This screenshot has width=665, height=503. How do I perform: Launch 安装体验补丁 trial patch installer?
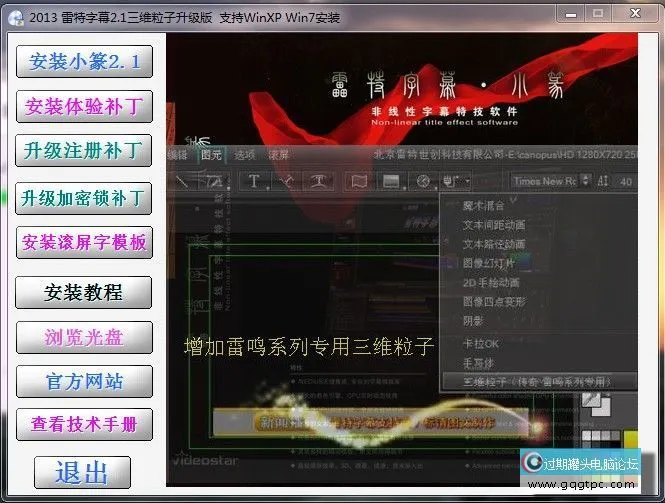pyautogui.click(x=84, y=106)
